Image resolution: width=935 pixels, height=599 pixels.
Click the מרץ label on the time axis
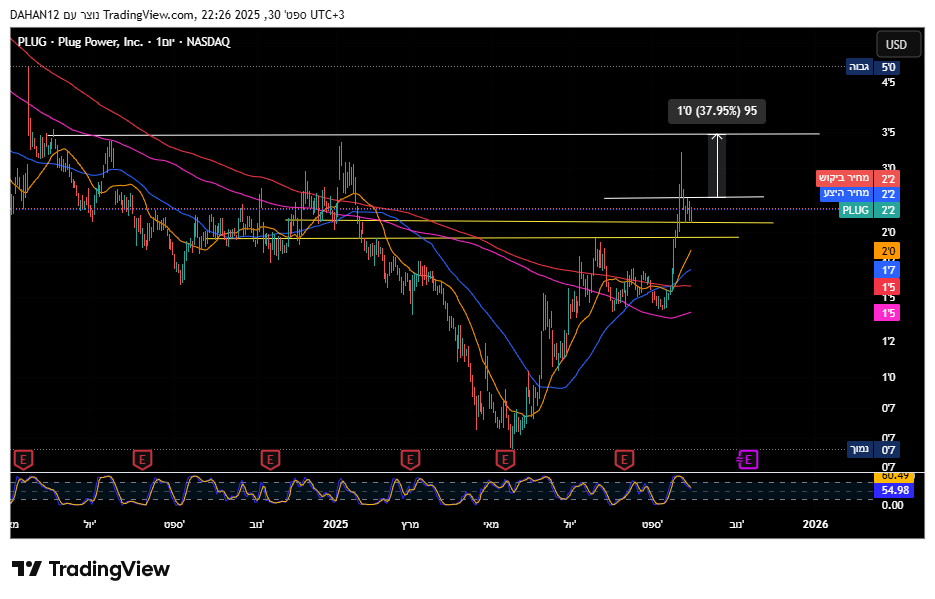410,524
